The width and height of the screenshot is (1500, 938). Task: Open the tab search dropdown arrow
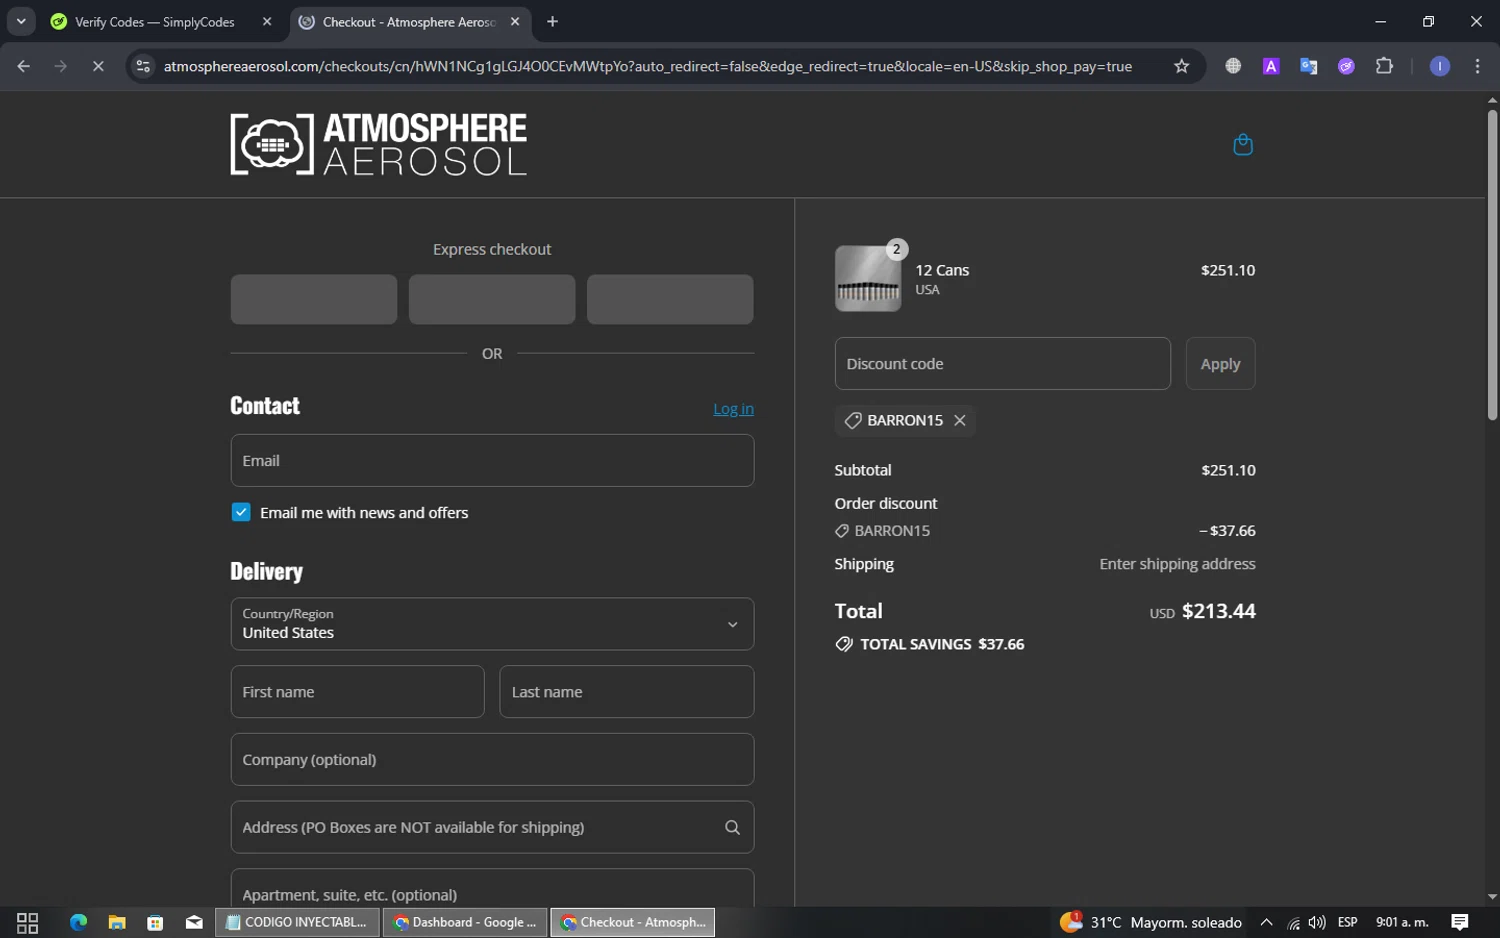click(x=21, y=21)
